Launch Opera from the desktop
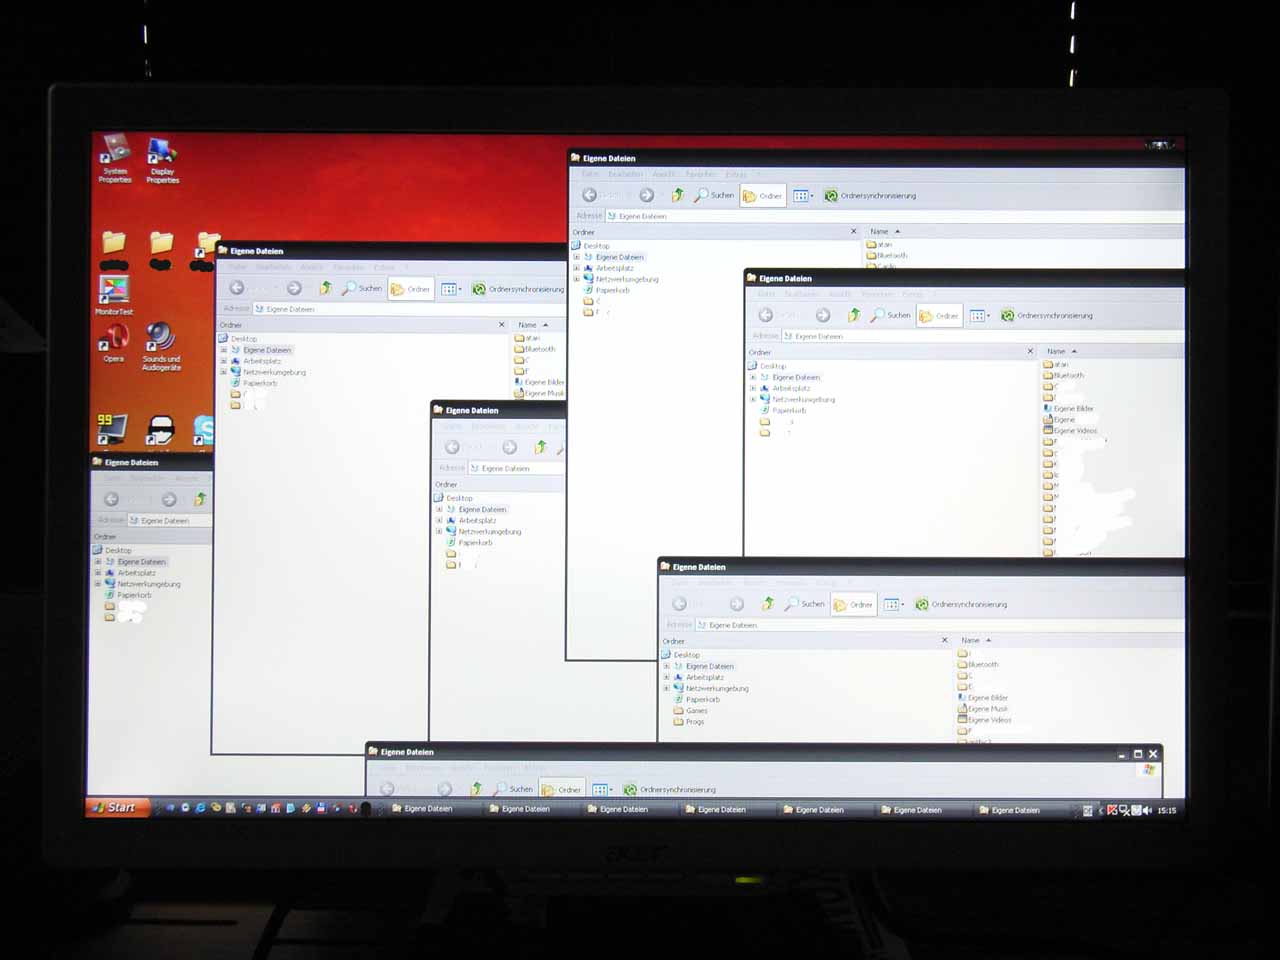 113,342
